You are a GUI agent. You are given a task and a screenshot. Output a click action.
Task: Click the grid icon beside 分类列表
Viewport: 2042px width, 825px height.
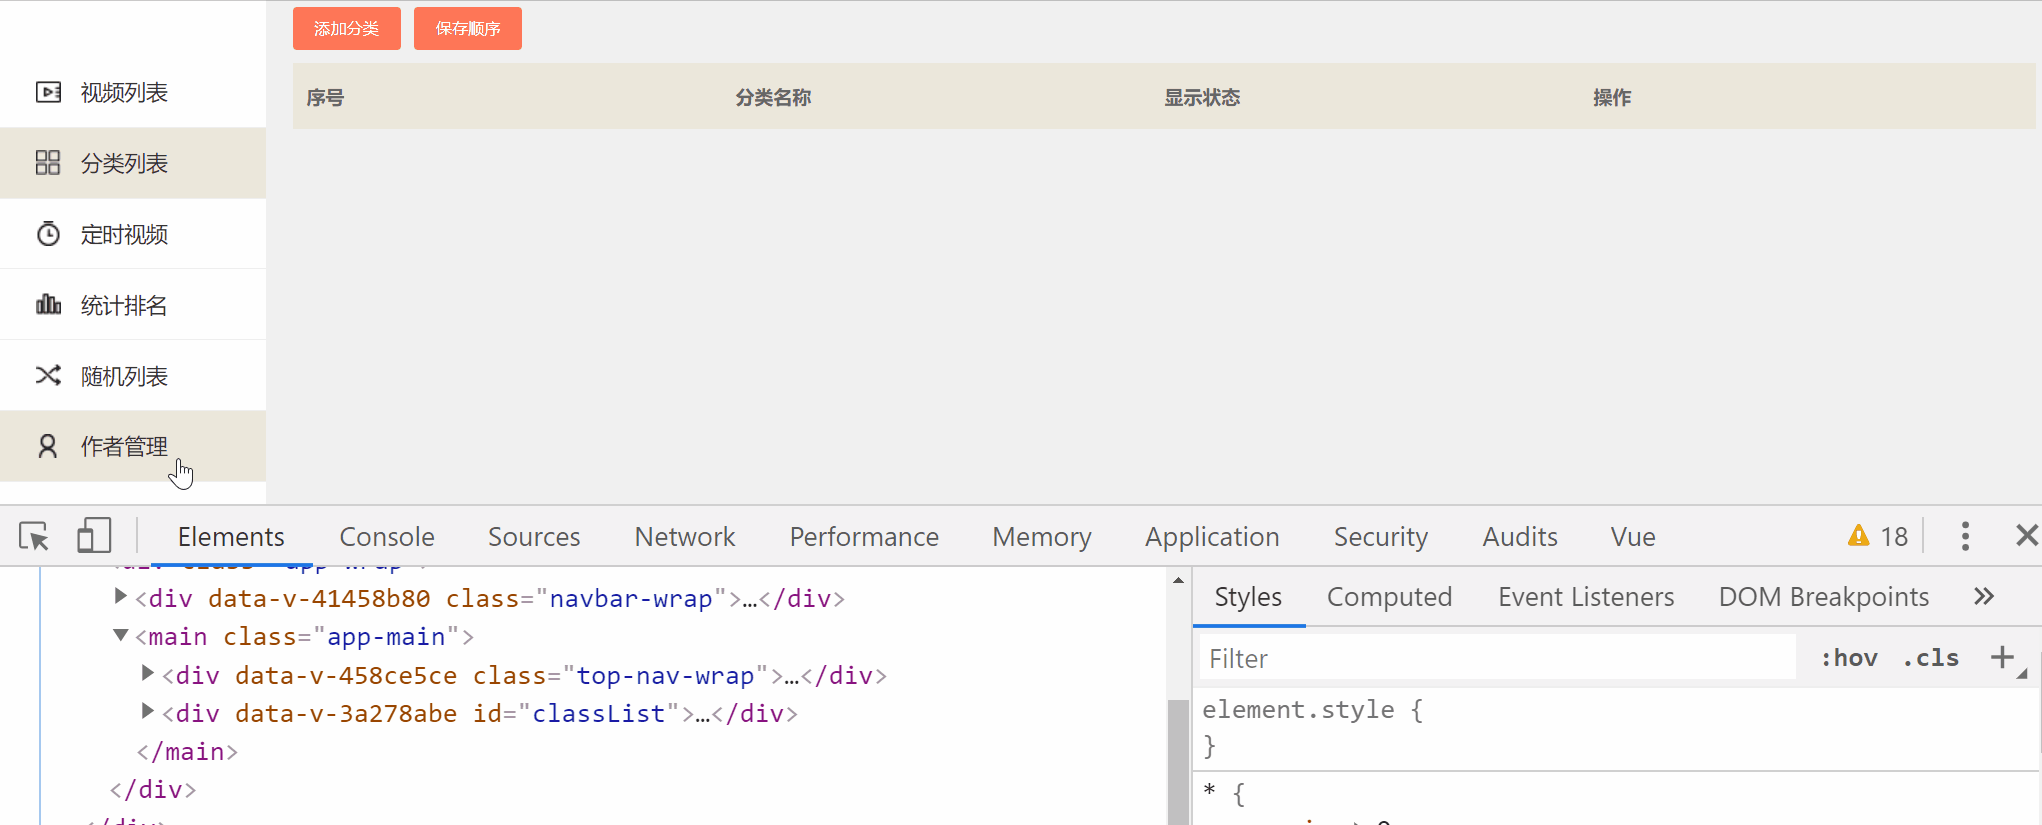(x=48, y=163)
